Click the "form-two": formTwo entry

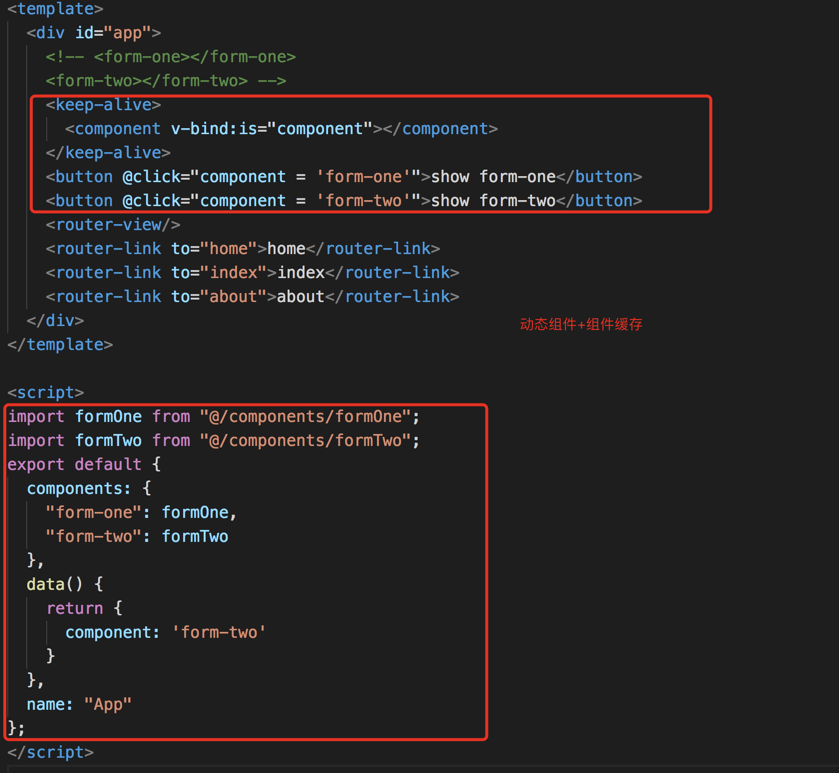pos(137,537)
